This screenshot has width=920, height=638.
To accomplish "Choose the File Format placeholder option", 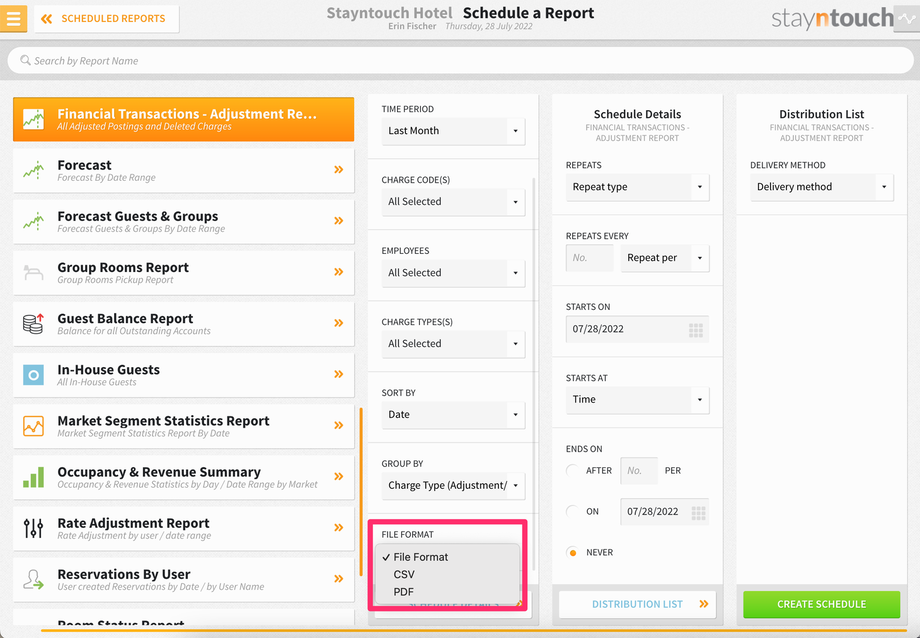I will pyautogui.click(x=447, y=557).
